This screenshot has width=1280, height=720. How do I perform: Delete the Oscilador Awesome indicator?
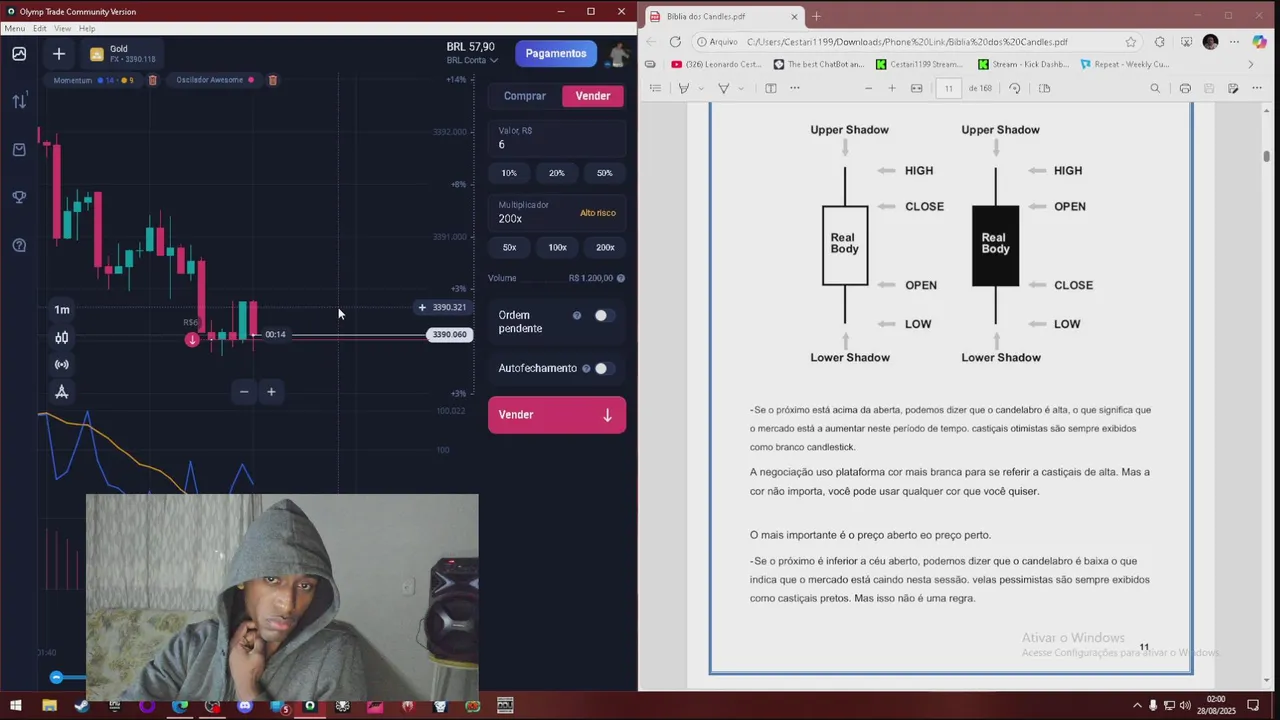pos(272,80)
